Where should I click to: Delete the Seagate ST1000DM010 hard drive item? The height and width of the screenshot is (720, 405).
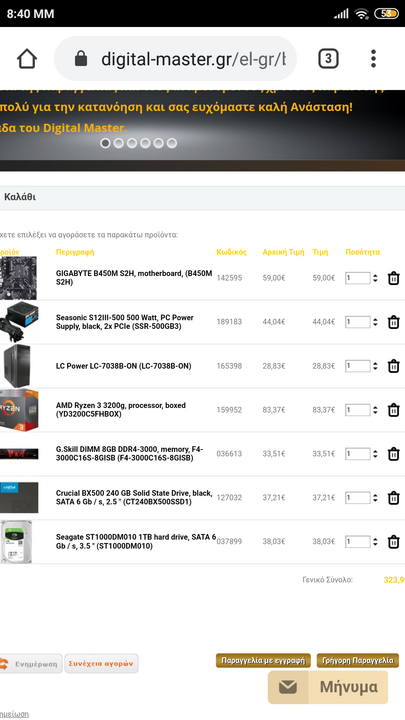[394, 542]
